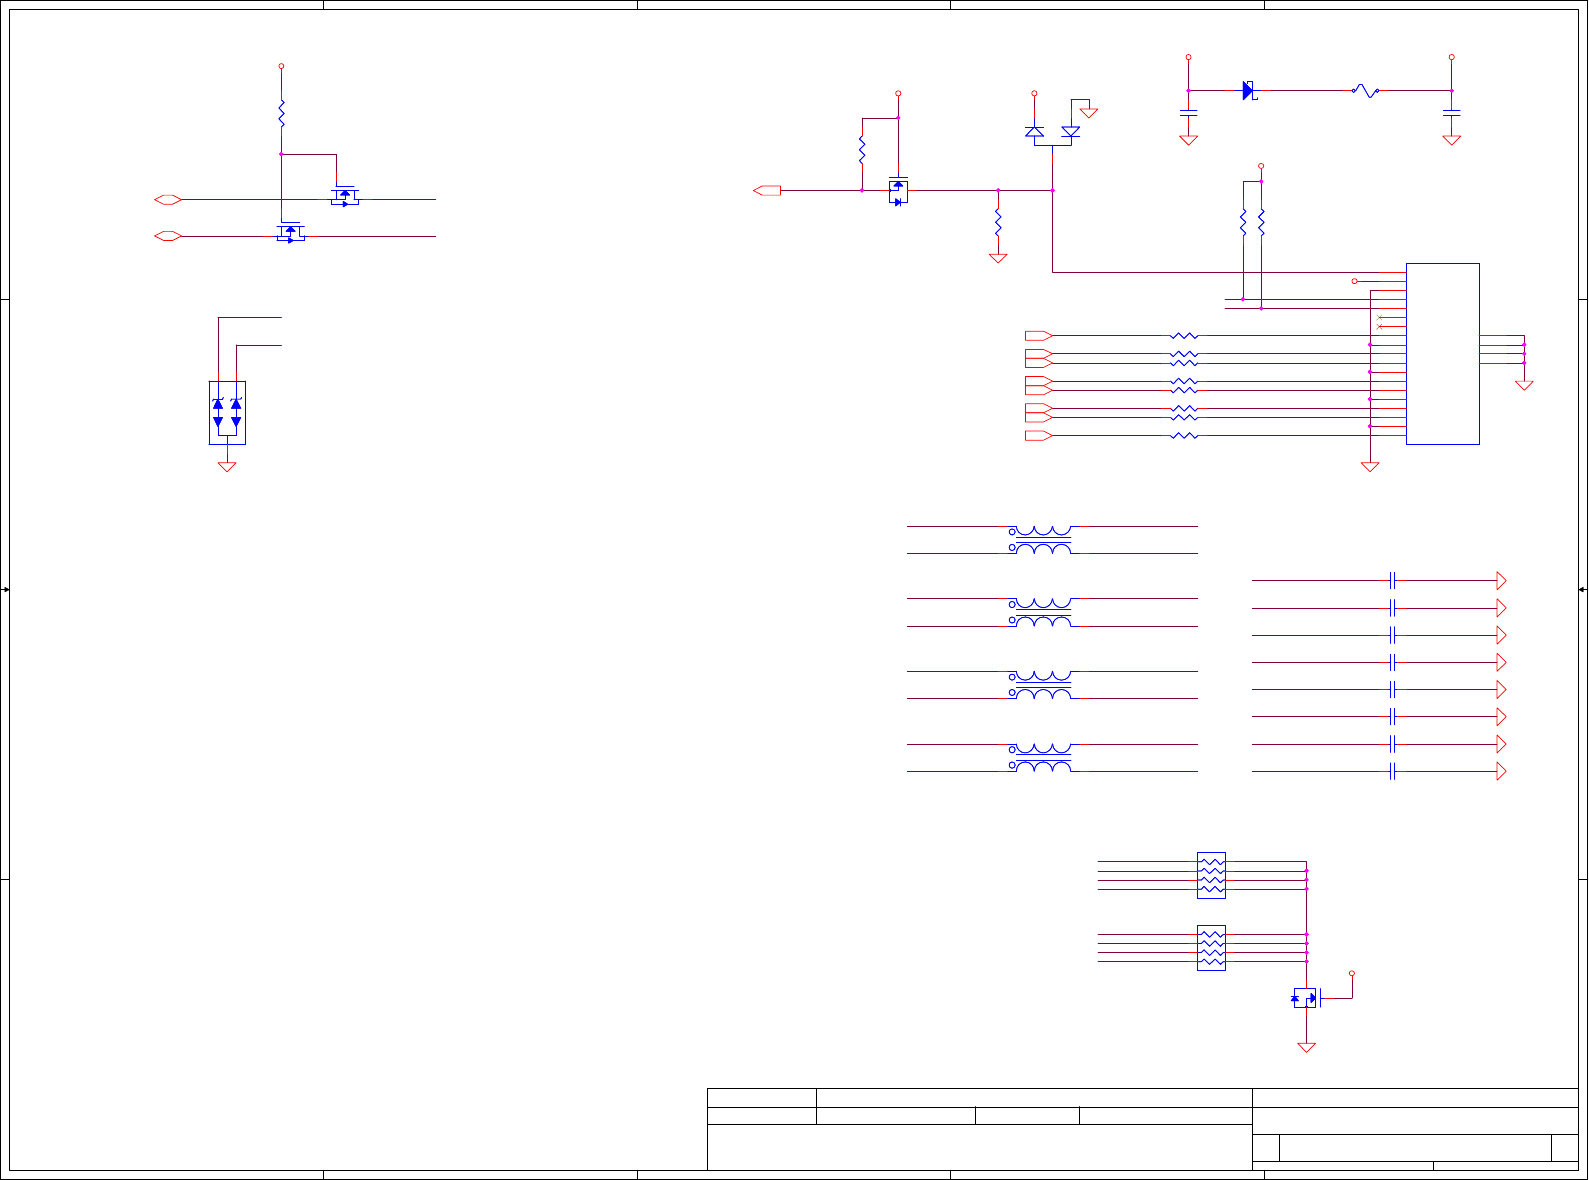Select the center MOSFET next to the input port
This screenshot has width=1589, height=1180.
[x=898, y=191]
